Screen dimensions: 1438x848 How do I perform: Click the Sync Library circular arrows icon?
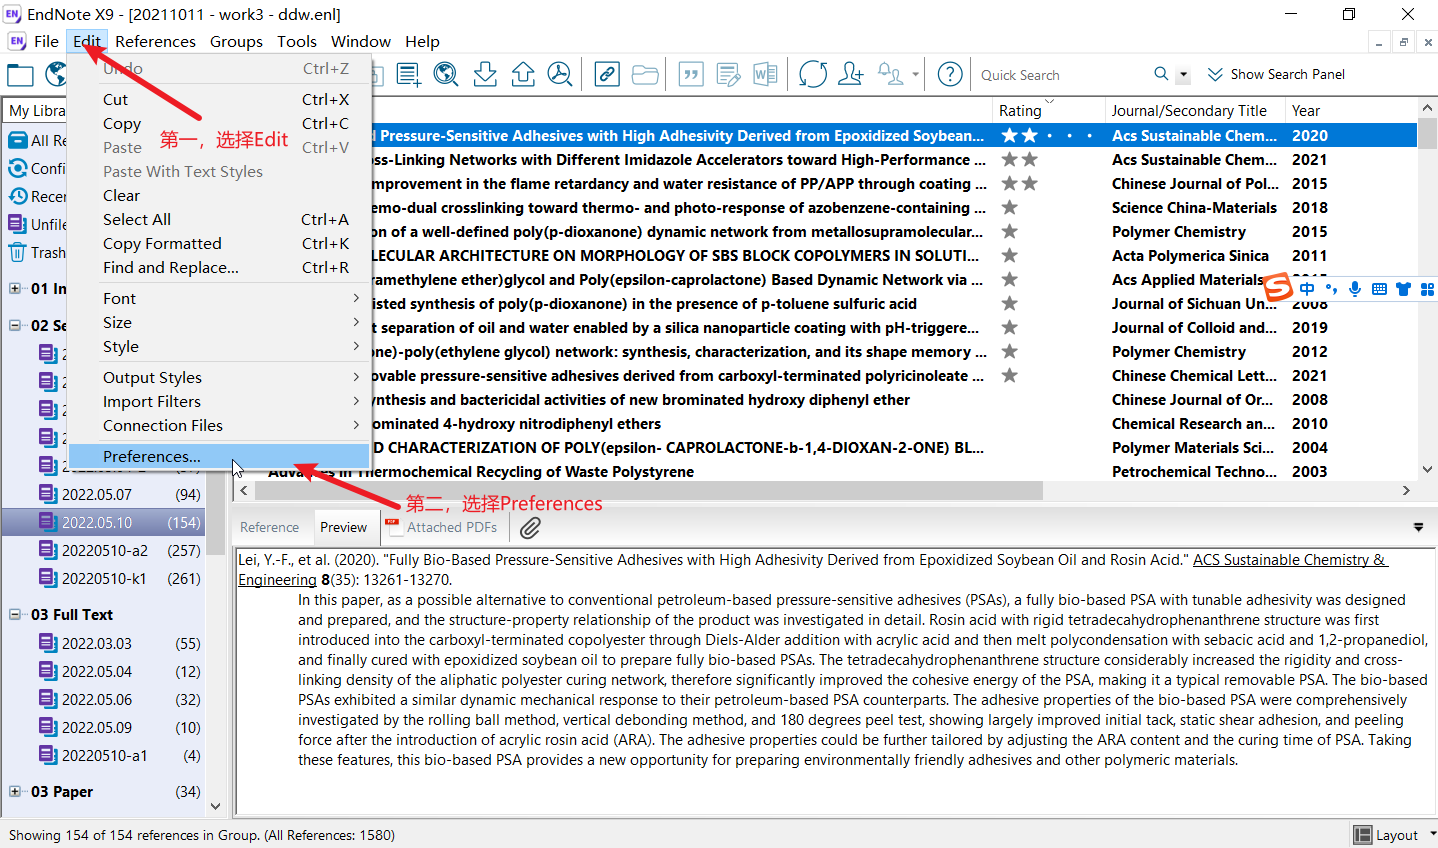click(x=813, y=75)
